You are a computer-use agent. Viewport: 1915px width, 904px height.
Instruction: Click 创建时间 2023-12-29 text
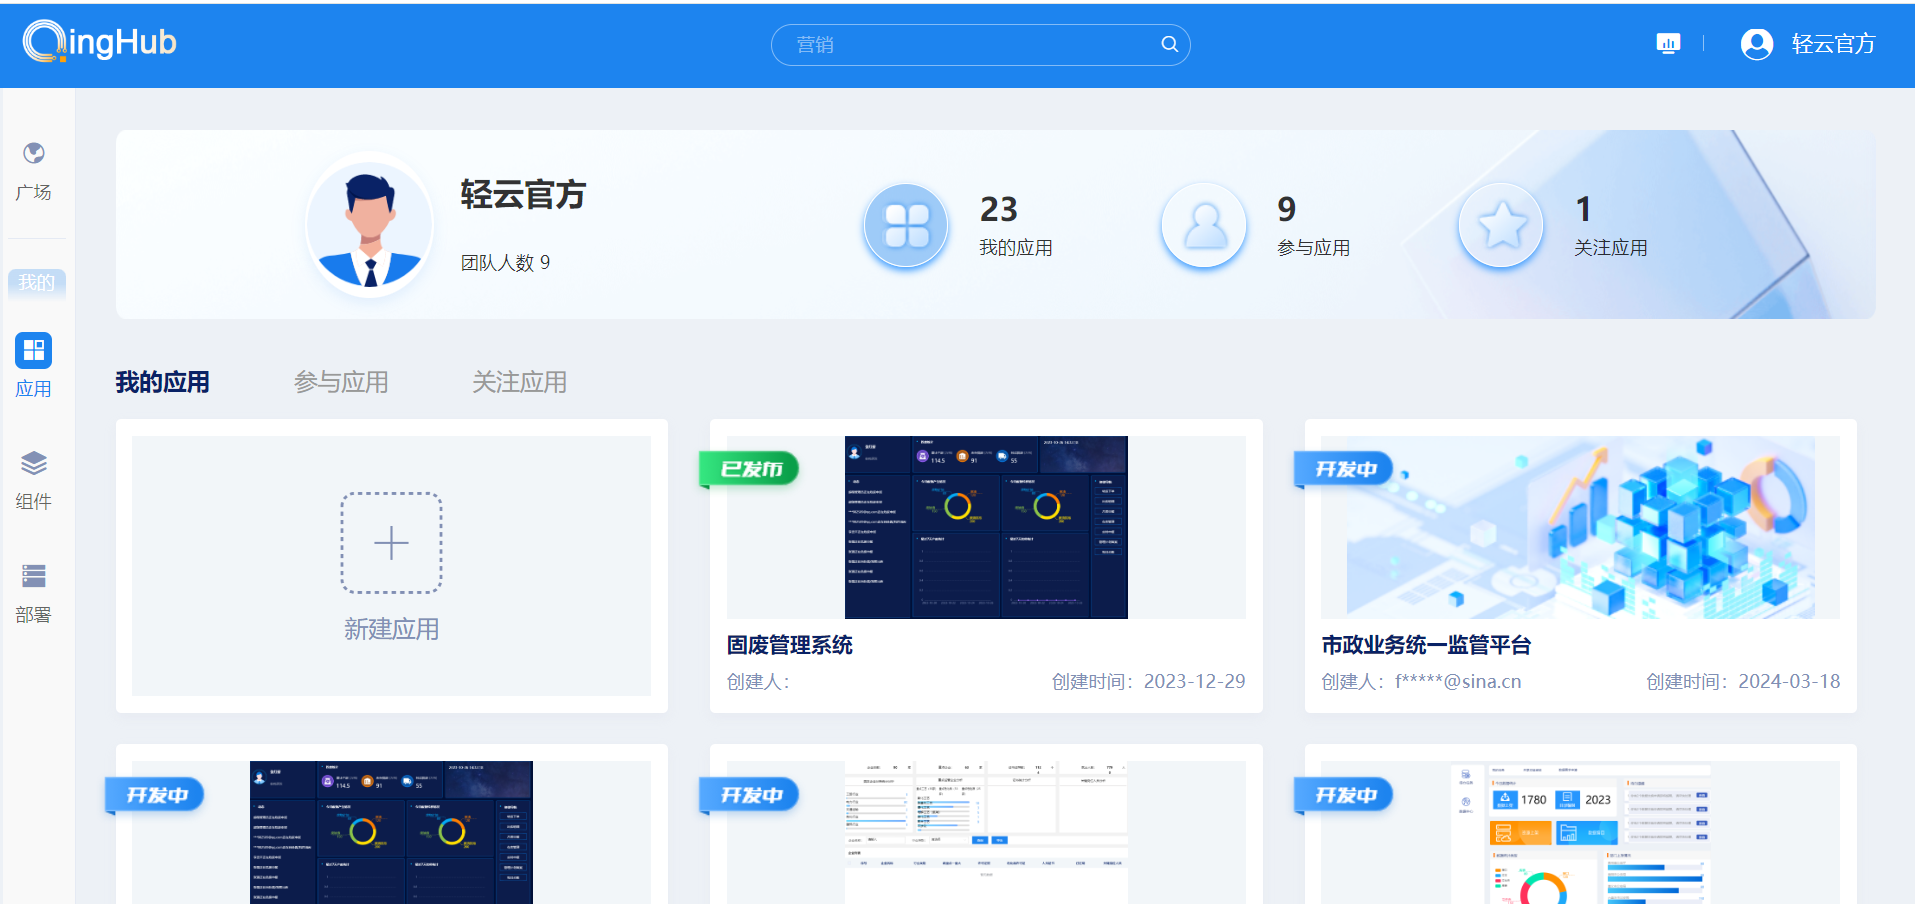click(1148, 681)
